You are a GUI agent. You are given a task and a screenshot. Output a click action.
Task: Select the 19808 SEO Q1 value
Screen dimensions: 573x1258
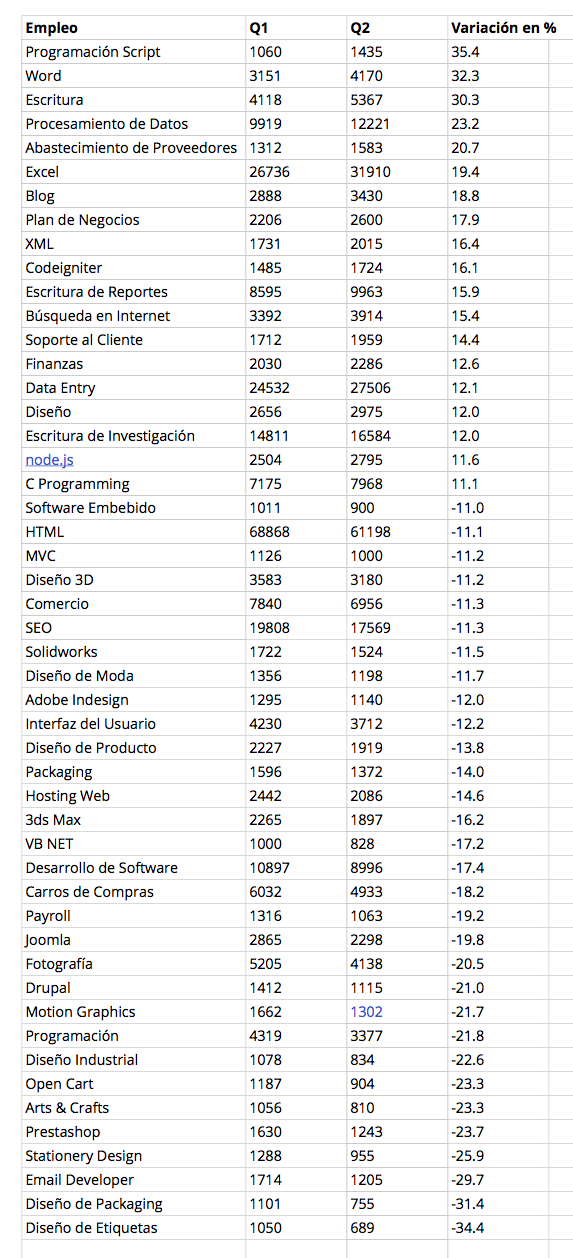[296, 628]
